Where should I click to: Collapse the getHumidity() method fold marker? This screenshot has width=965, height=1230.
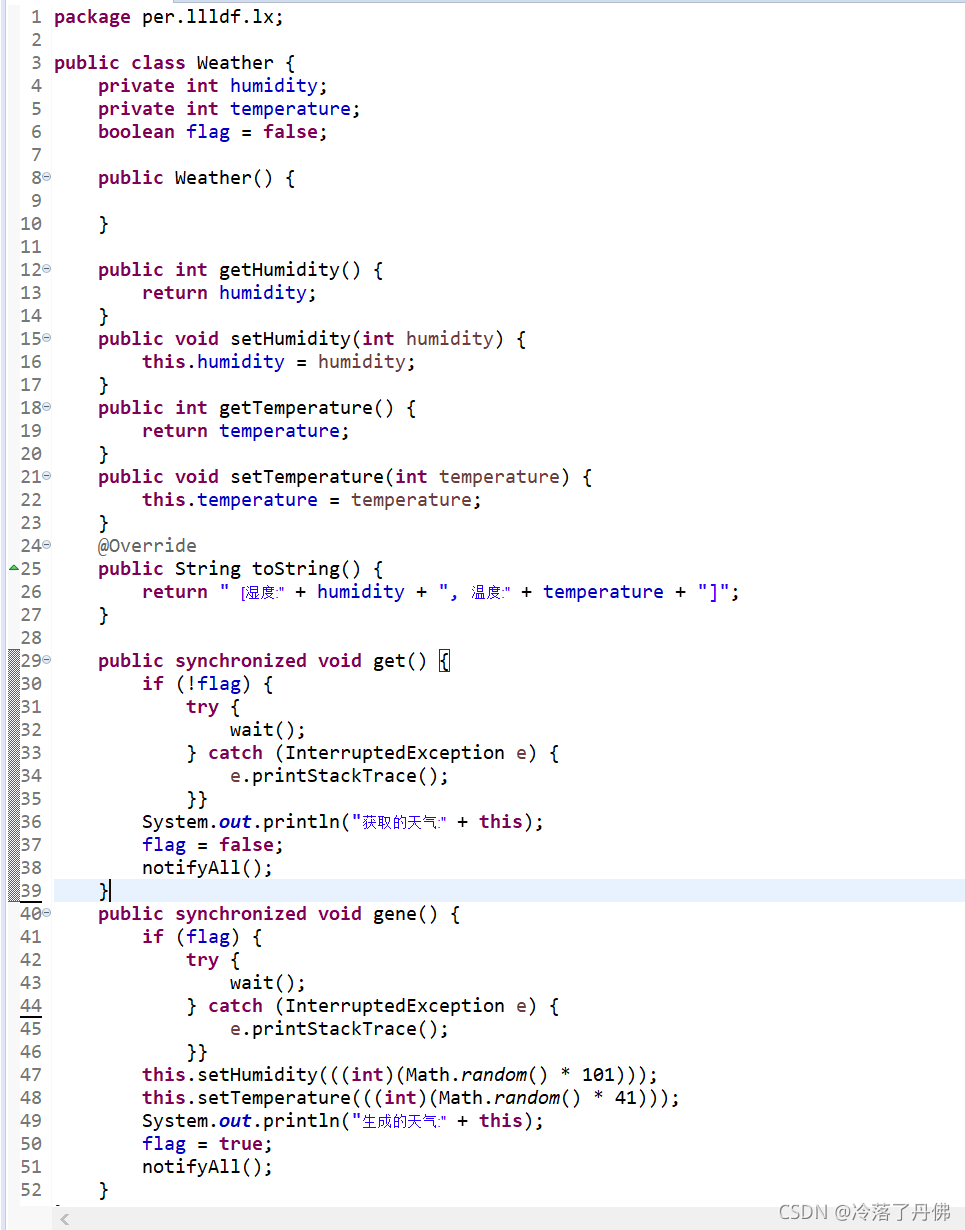tap(46, 269)
